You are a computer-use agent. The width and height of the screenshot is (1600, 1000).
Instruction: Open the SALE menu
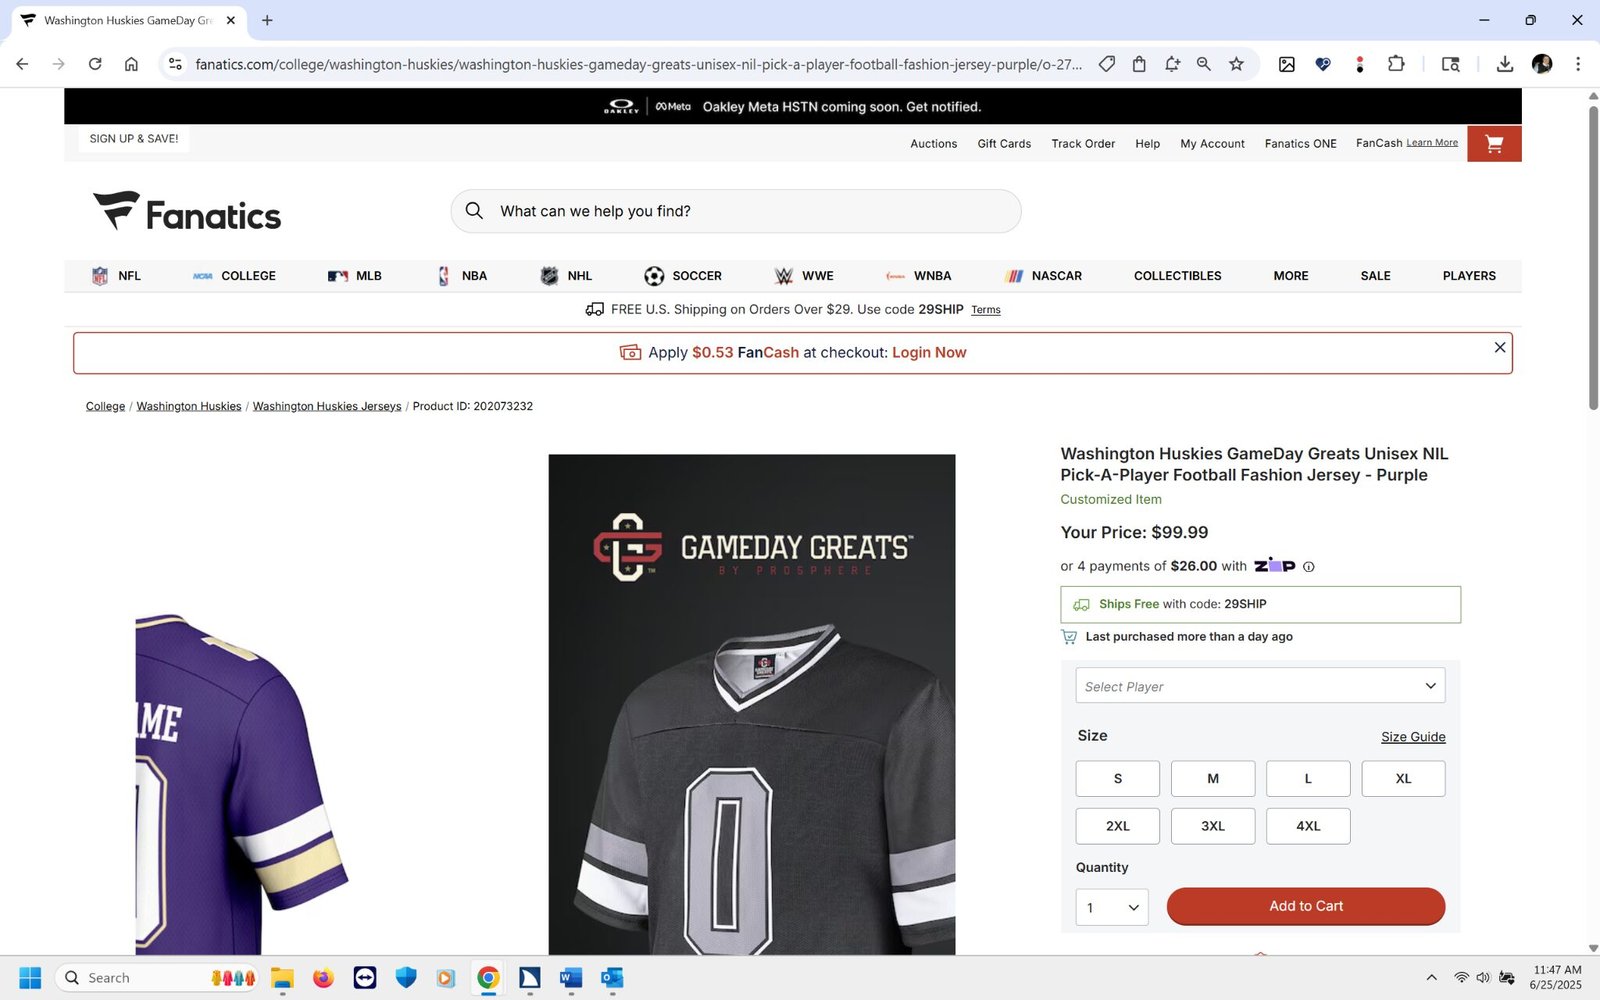click(x=1375, y=276)
